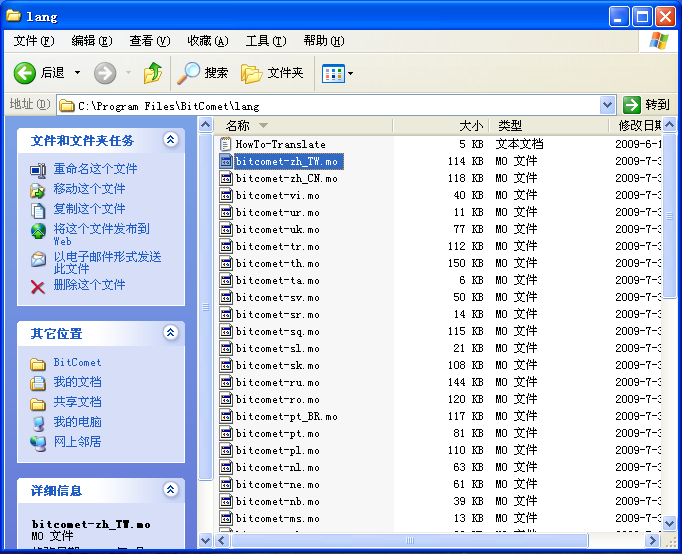Click the file list vertical scrollbar thumb
The width and height of the screenshot is (682, 554).
click(x=670, y=216)
